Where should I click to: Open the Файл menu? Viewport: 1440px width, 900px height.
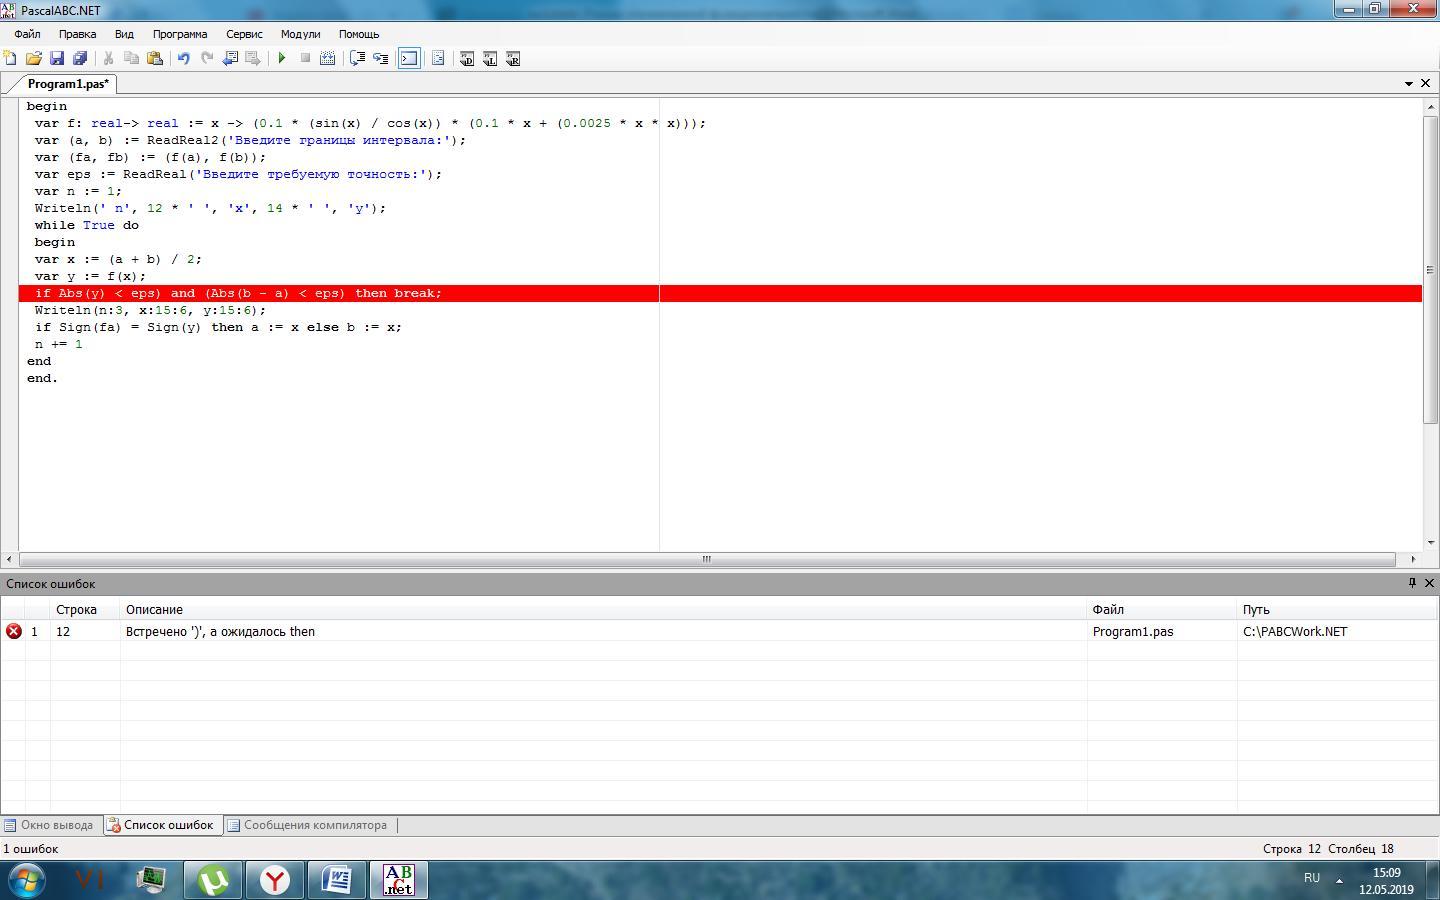click(x=27, y=34)
